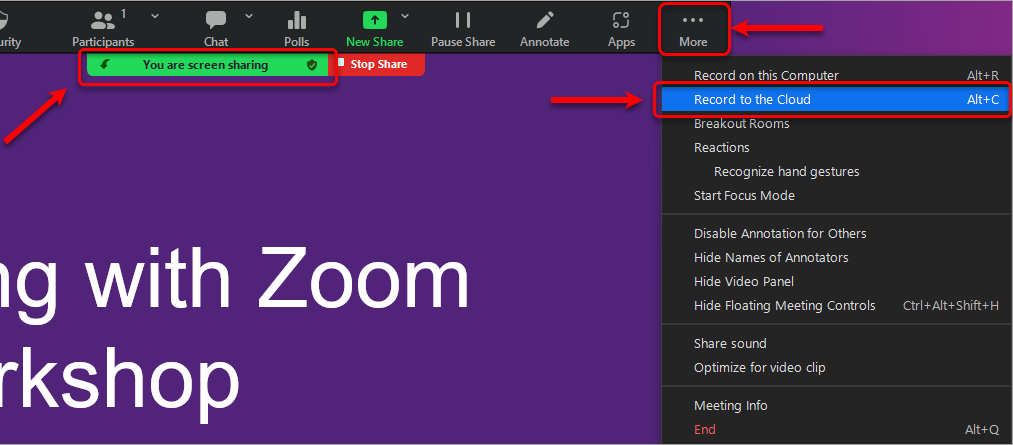
Task: Pause the screen share
Action: (x=463, y=30)
